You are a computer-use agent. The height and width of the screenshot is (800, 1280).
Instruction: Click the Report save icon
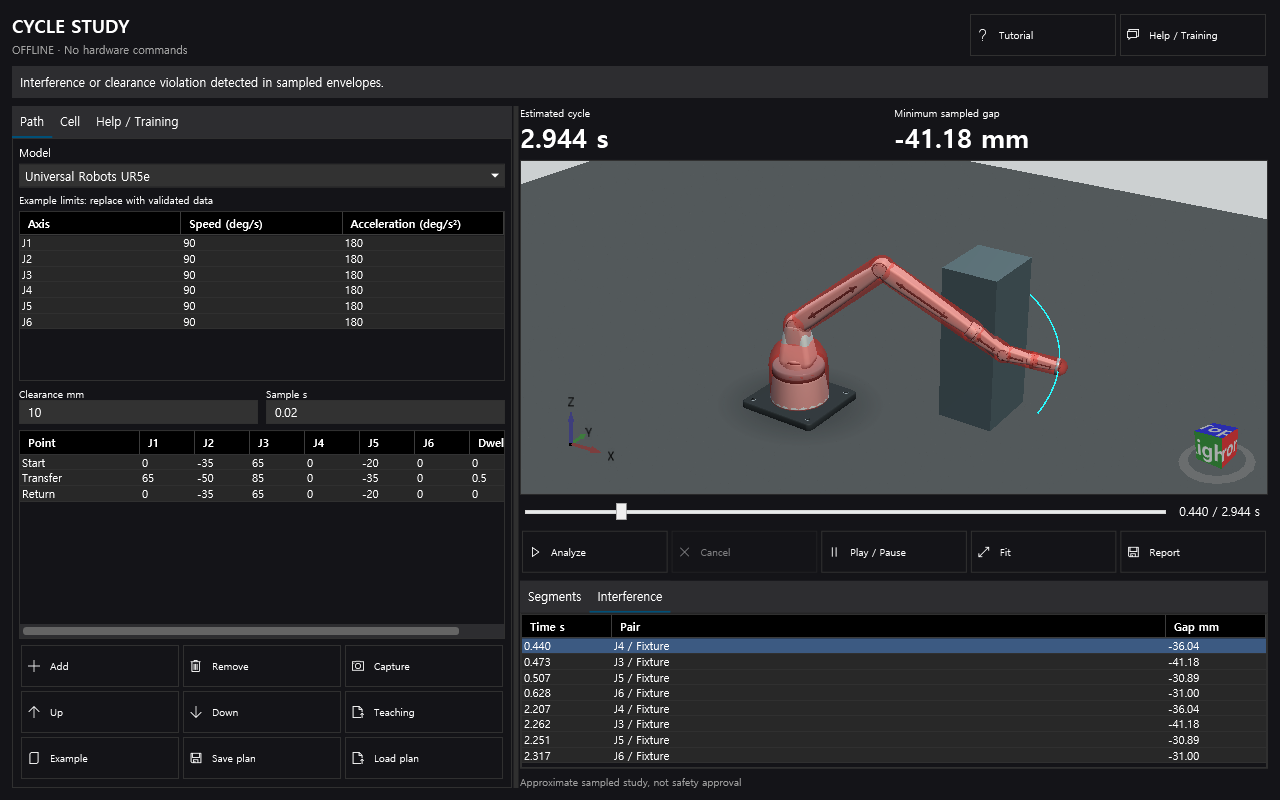click(x=1133, y=552)
